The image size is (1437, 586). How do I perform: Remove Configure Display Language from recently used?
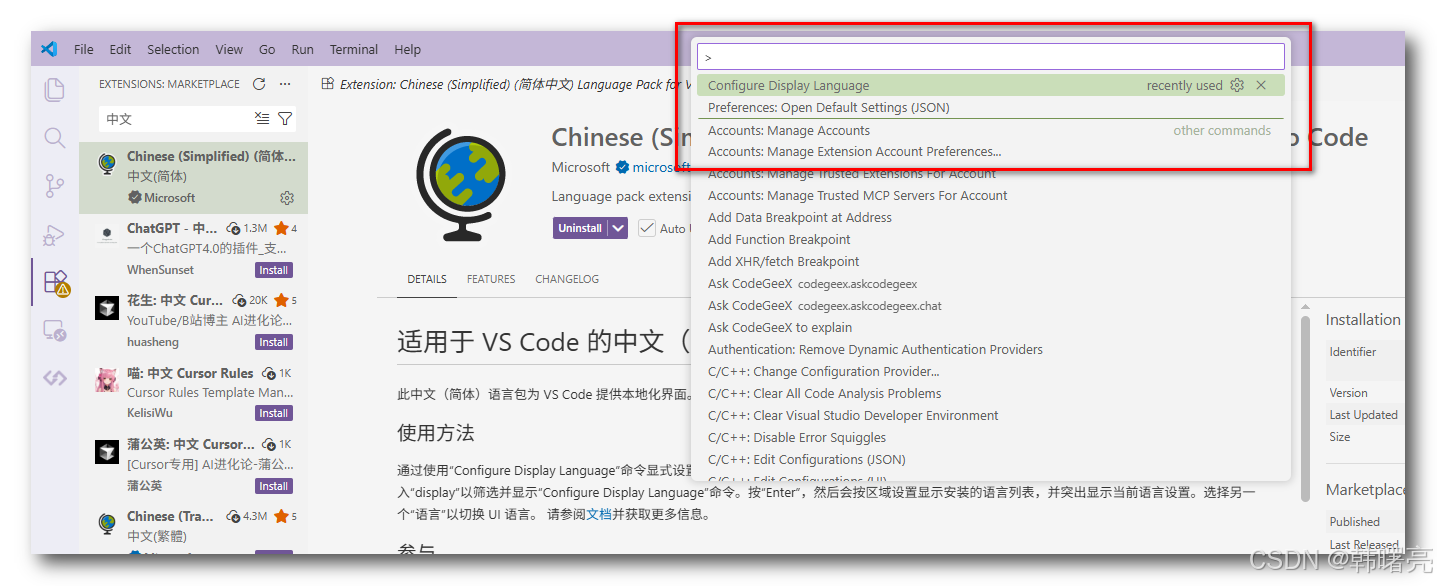(1261, 85)
